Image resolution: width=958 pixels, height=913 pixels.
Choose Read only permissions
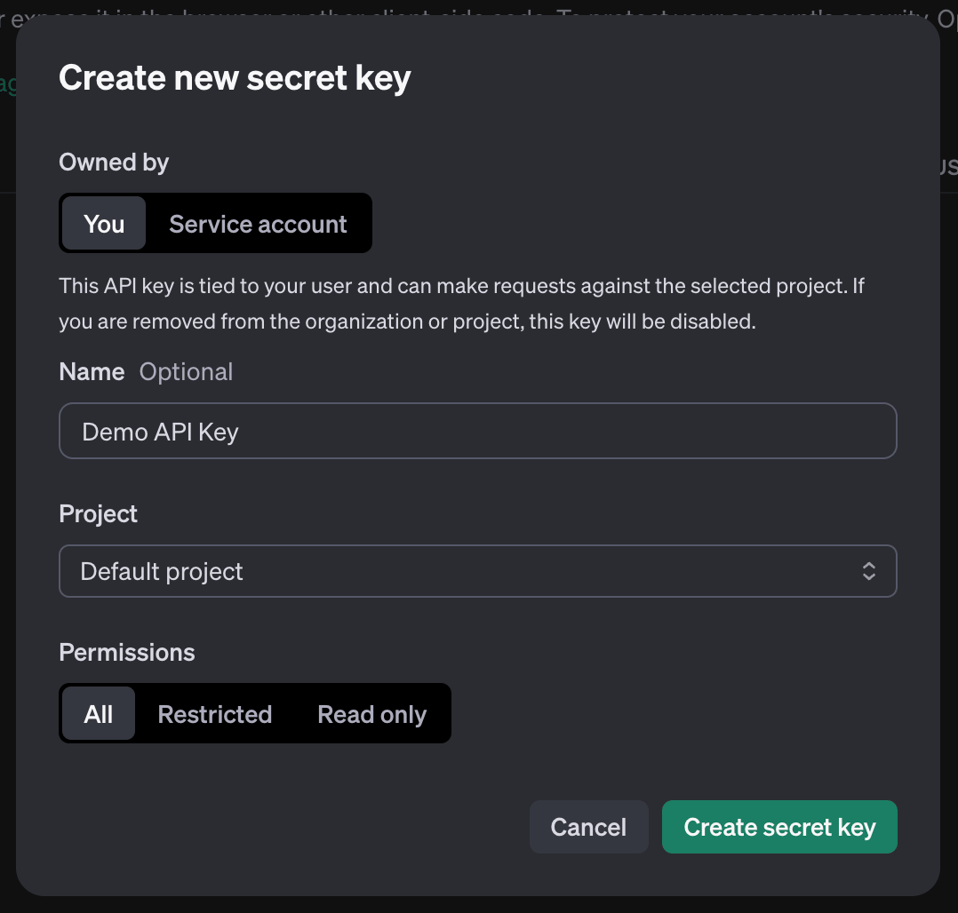[371, 713]
